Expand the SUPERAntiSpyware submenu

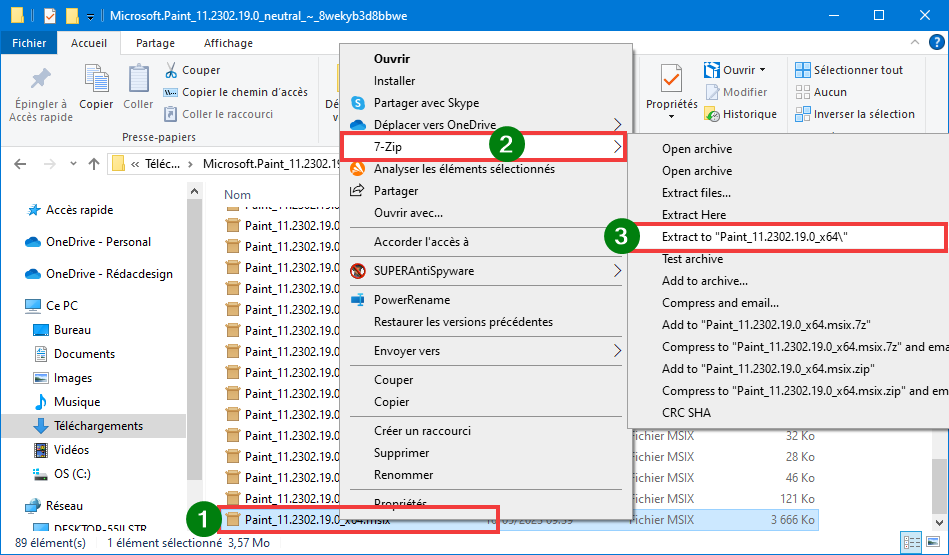click(486, 271)
